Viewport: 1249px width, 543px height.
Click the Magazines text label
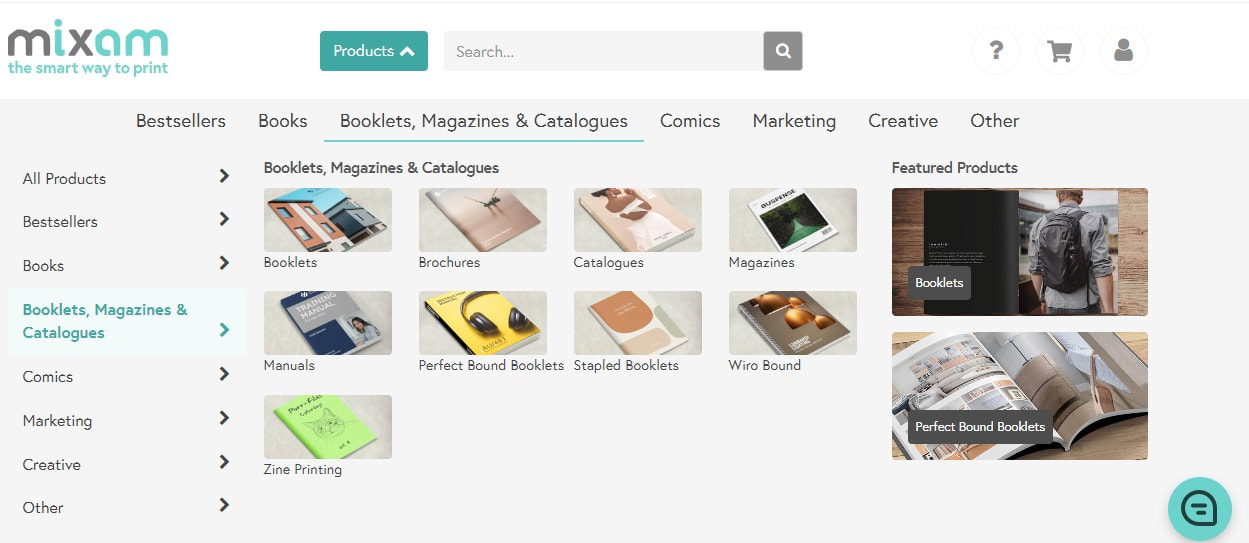click(762, 262)
